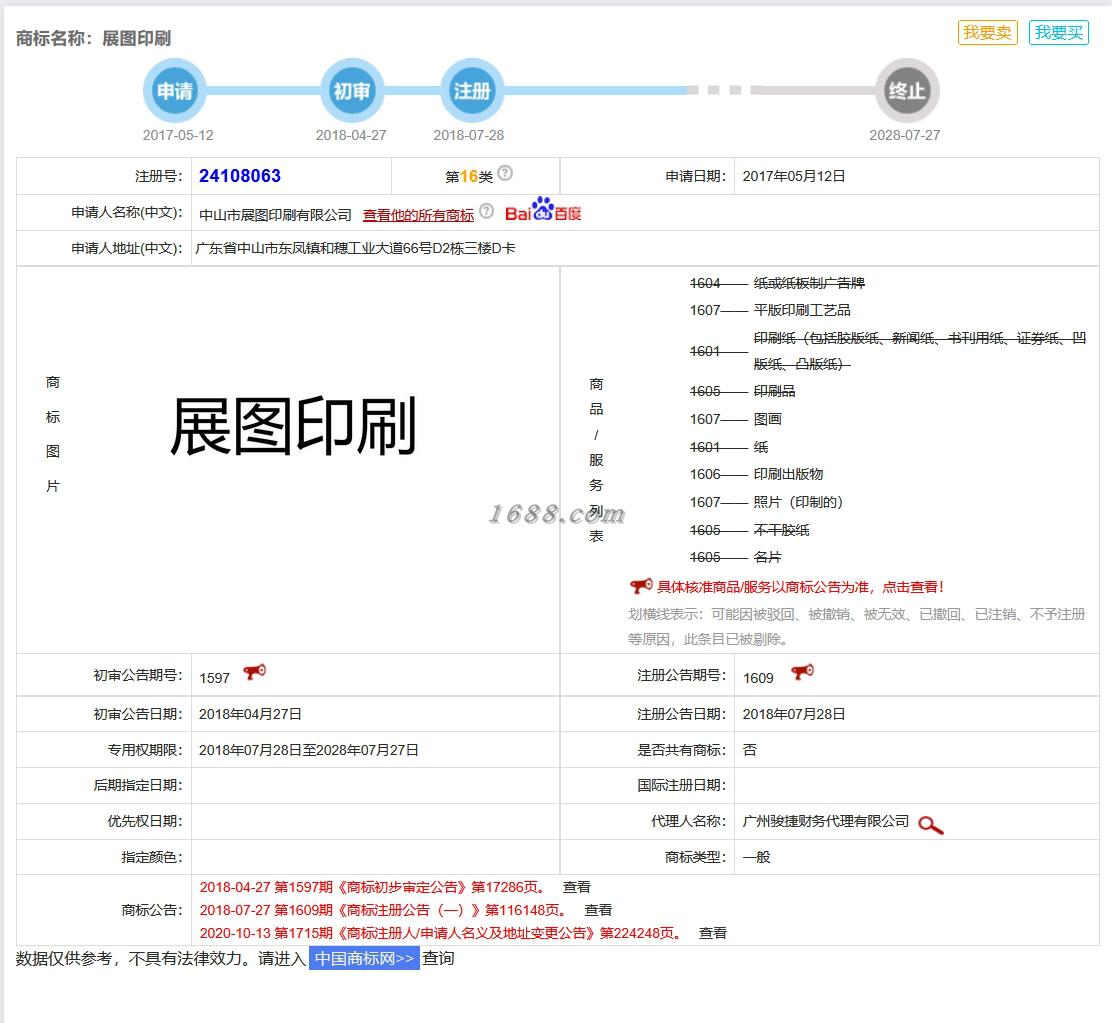Select application date 2017年05月12日
1112x1023 pixels.
(x=794, y=176)
